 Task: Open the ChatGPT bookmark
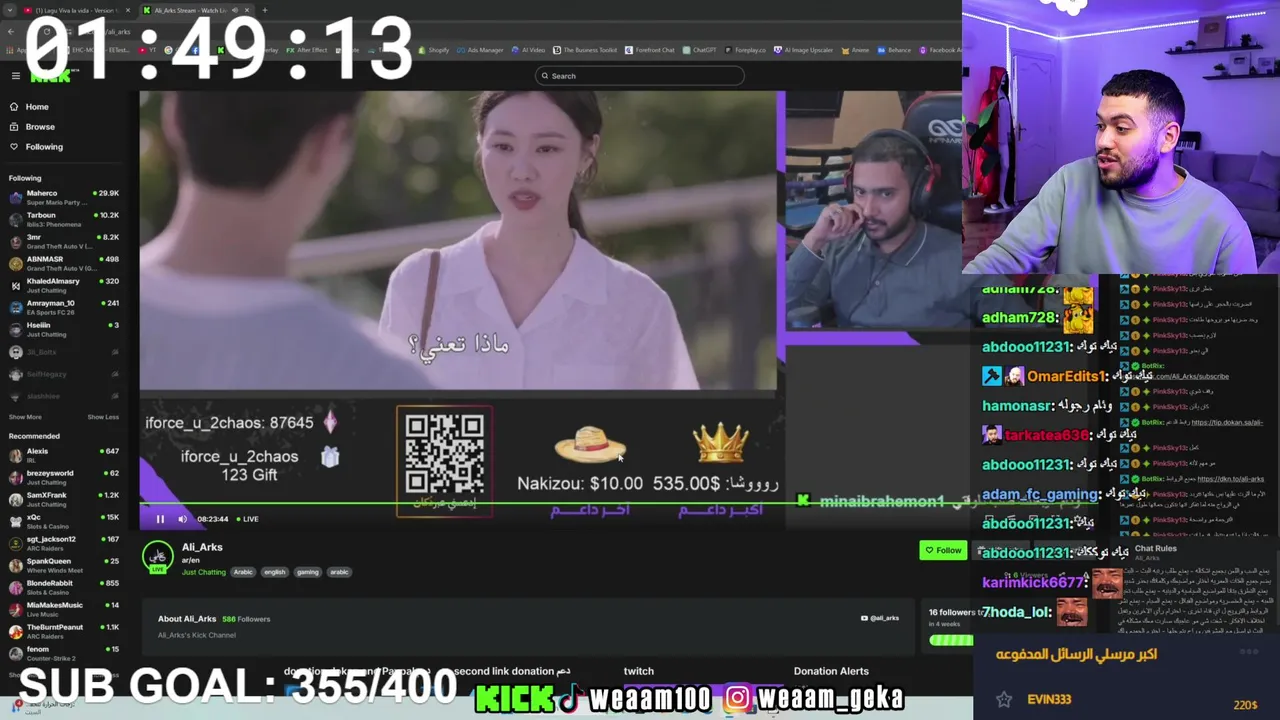point(700,50)
